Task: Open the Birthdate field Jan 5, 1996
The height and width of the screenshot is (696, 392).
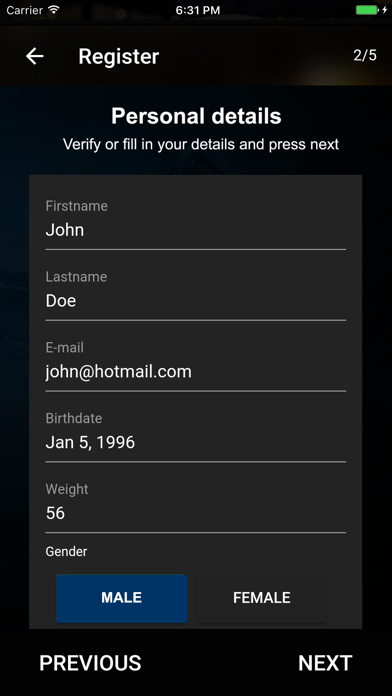Action: (x=195, y=443)
